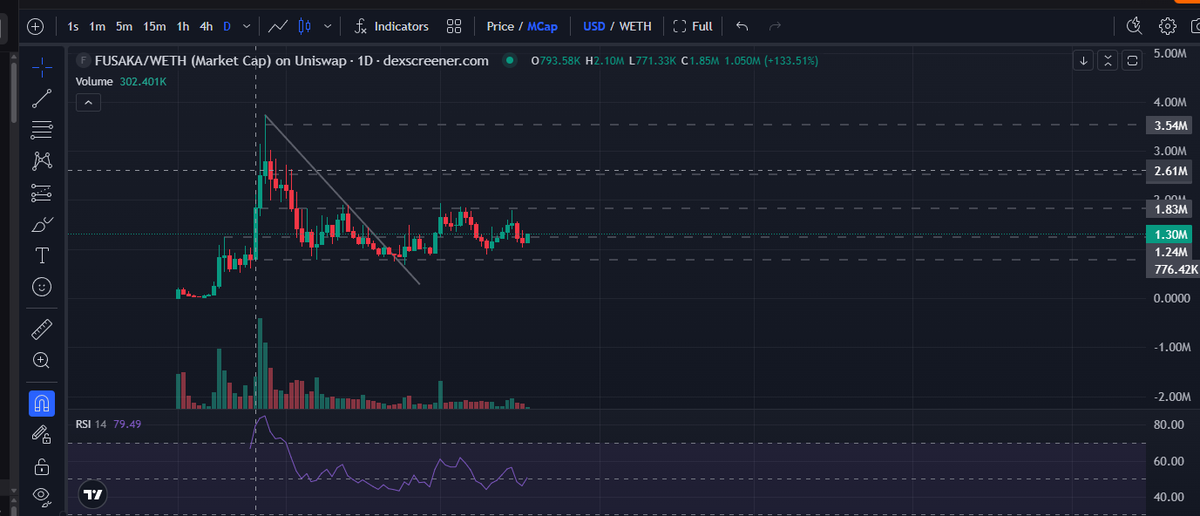Open the layout grid selector

click(454, 26)
